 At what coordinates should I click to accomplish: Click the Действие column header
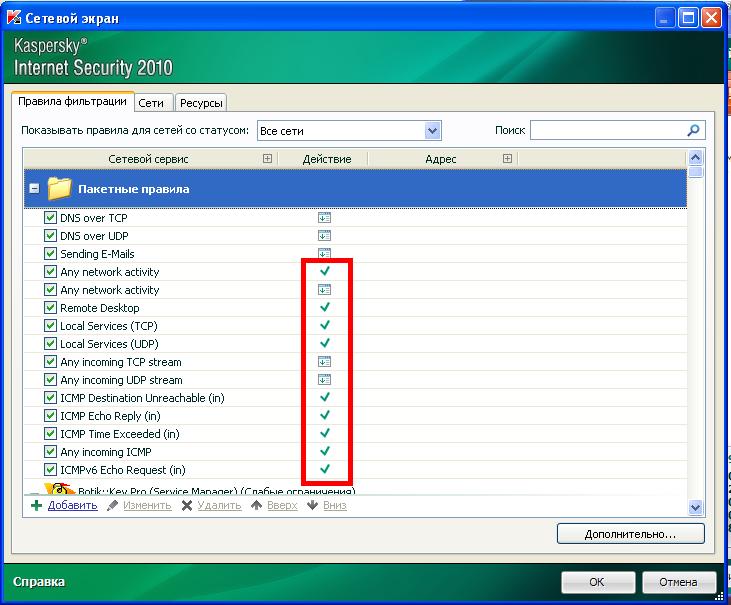tap(326, 159)
